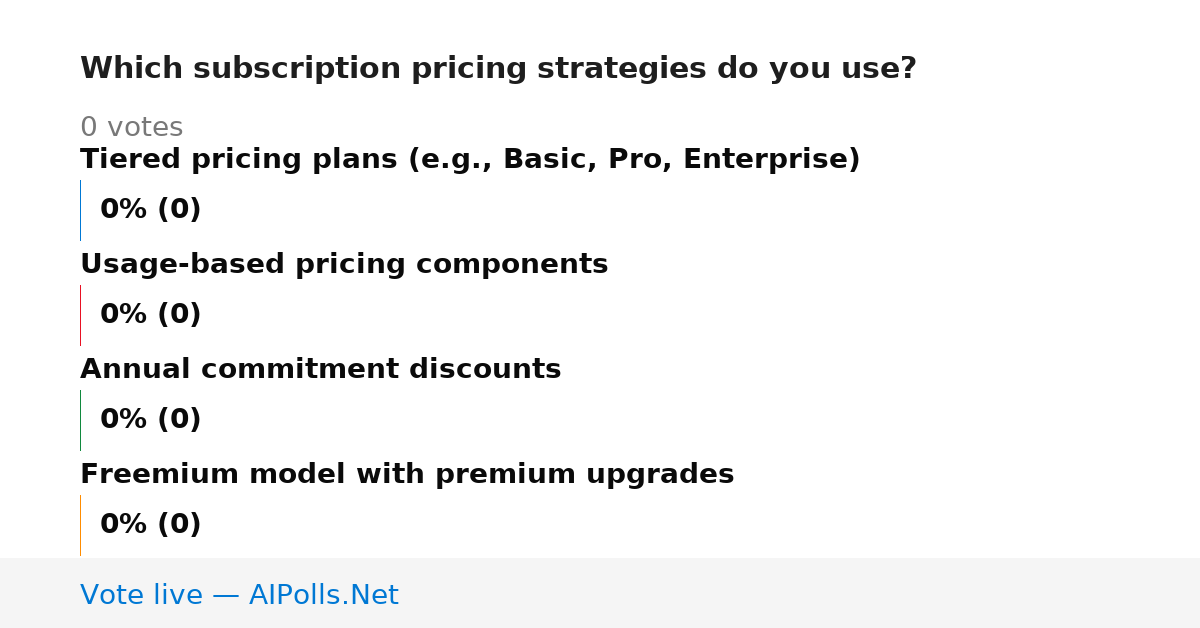
Task: Click the green bar for Annual commitment
Action: [80, 420]
